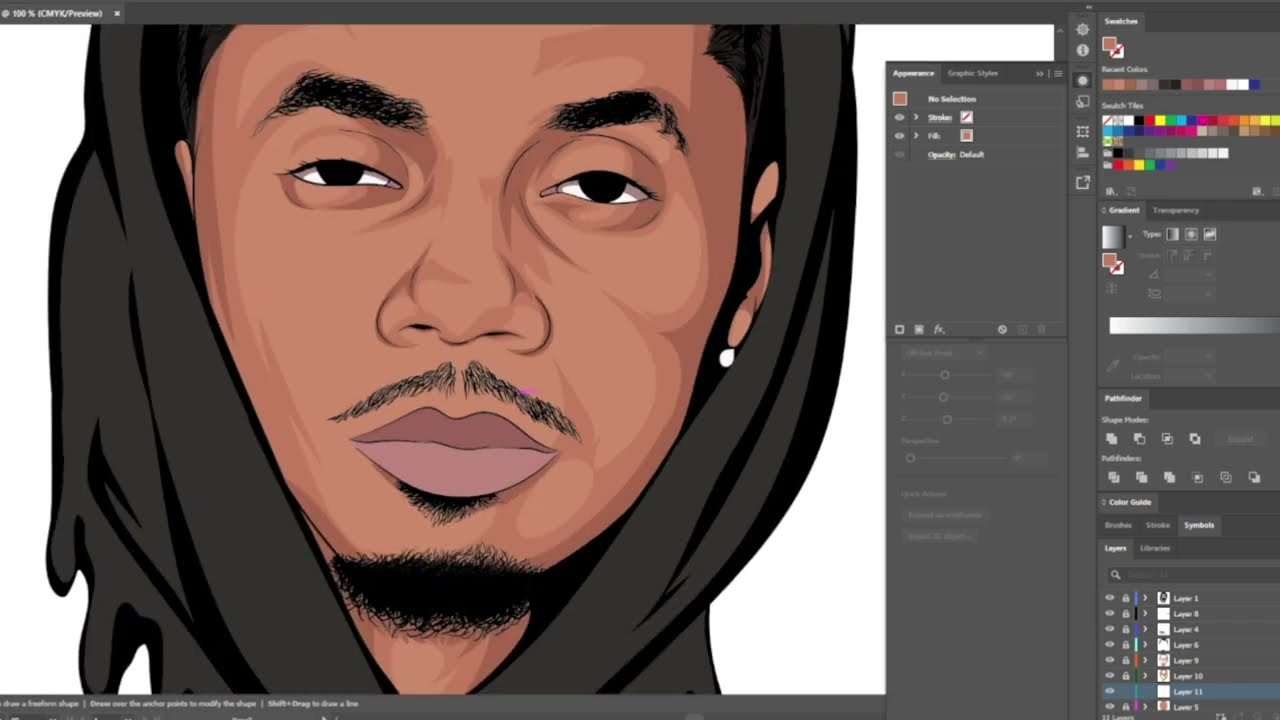Open the Swatch Libraries menu icon
1280x720 pixels.
(x=1110, y=191)
